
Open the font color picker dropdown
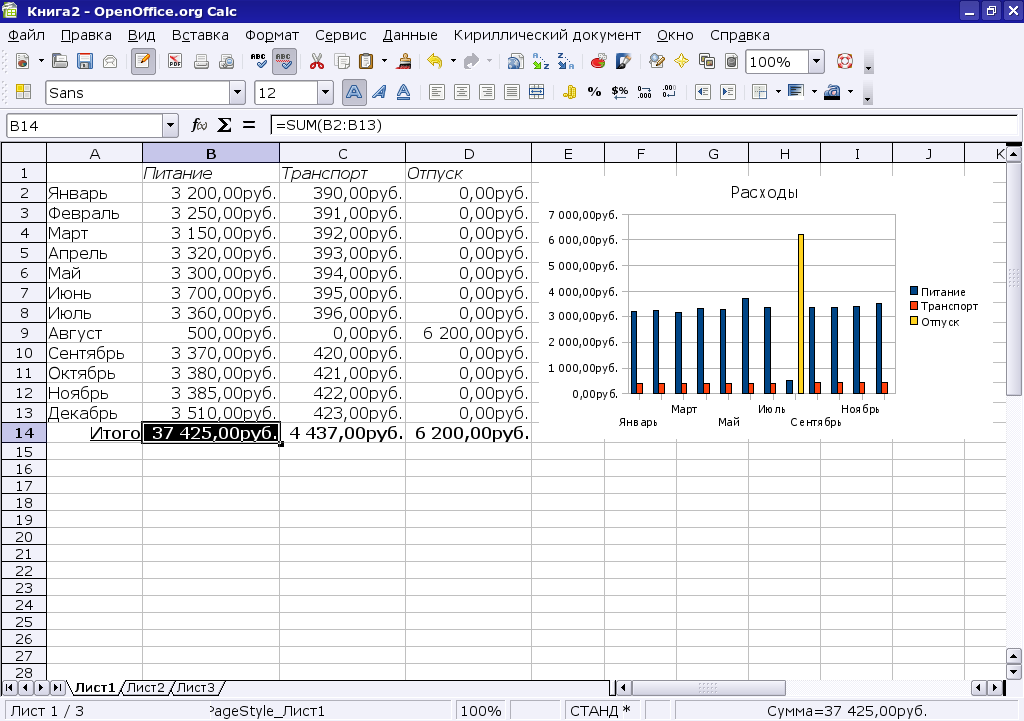pos(851,93)
